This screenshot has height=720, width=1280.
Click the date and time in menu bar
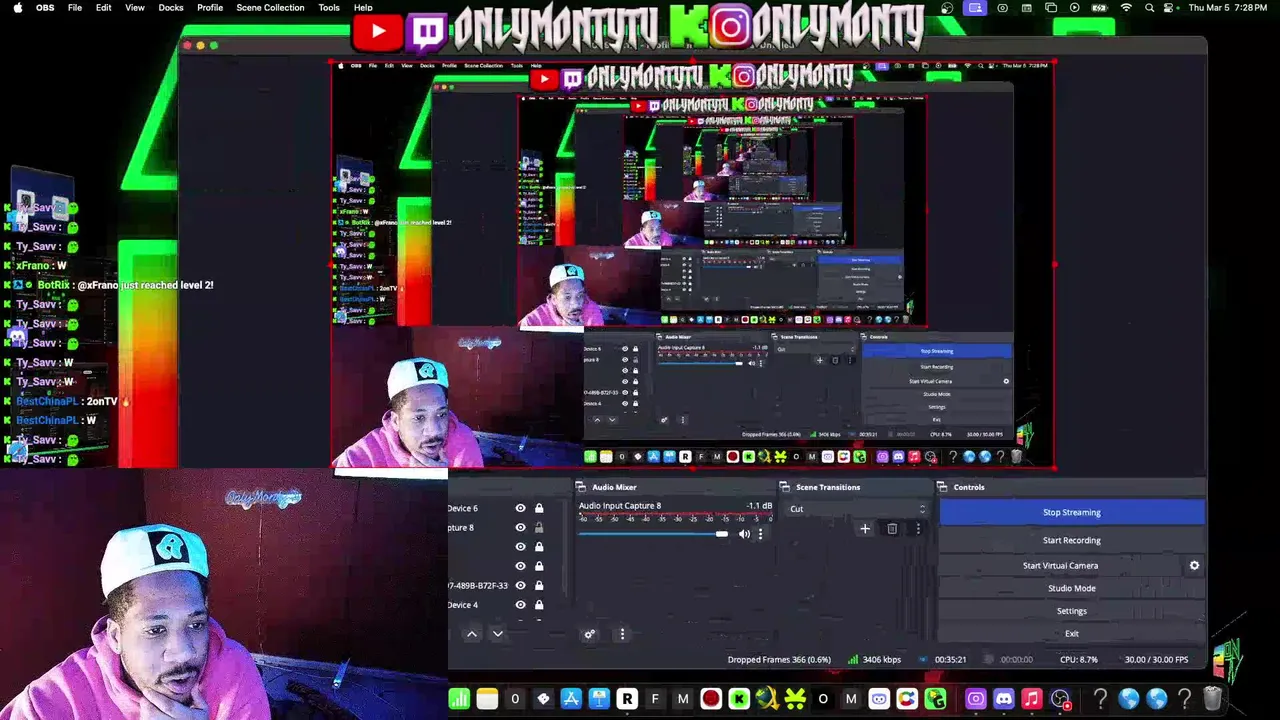[1229, 7]
